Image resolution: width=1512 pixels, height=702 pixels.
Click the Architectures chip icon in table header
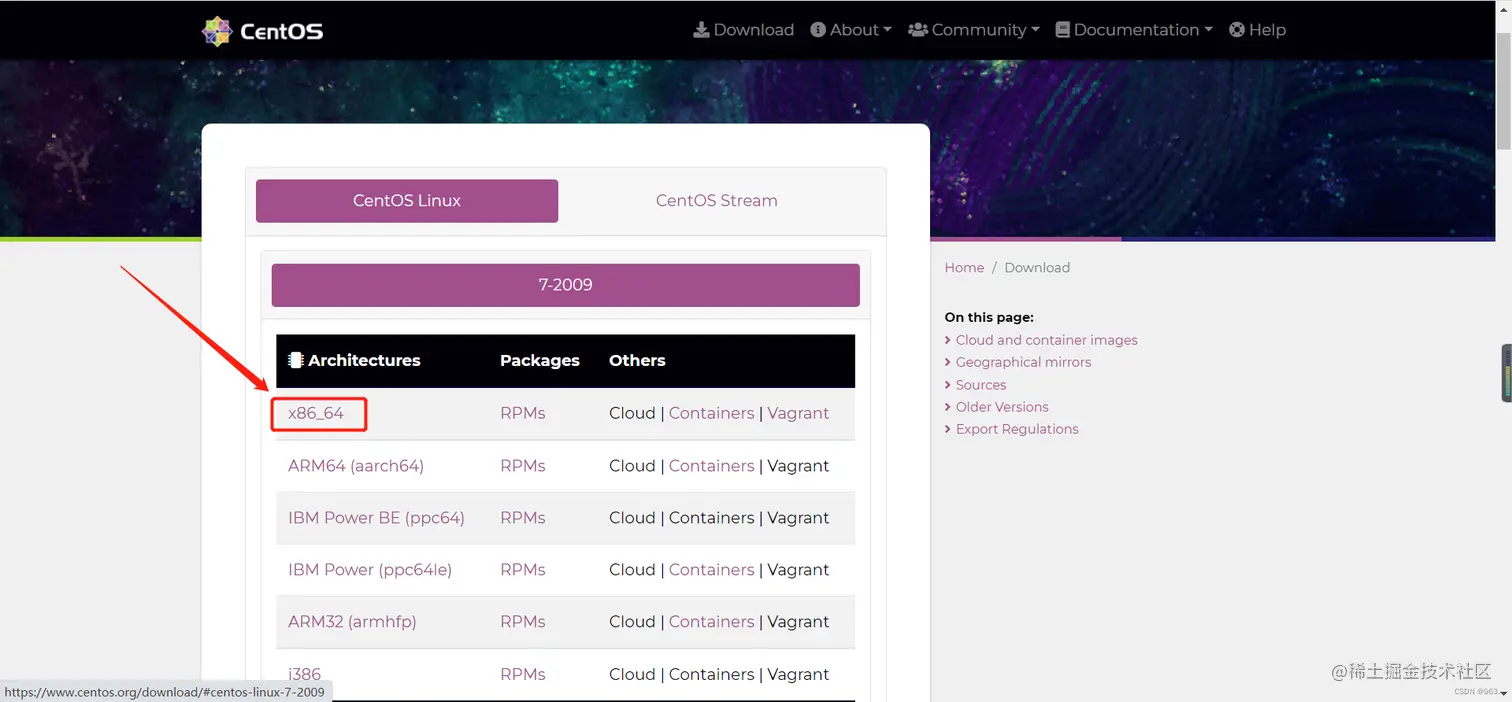296,360
